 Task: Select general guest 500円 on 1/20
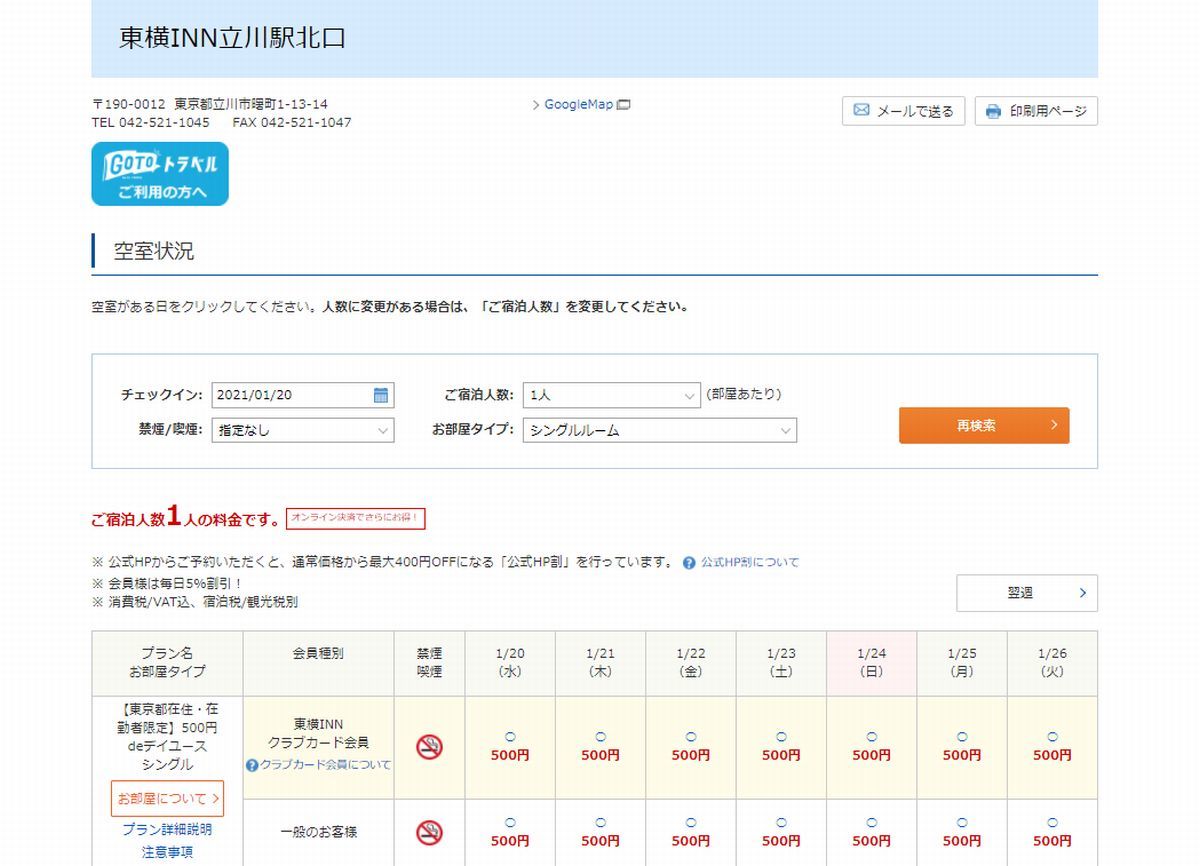pyautogui.click(x=510, y=841)
